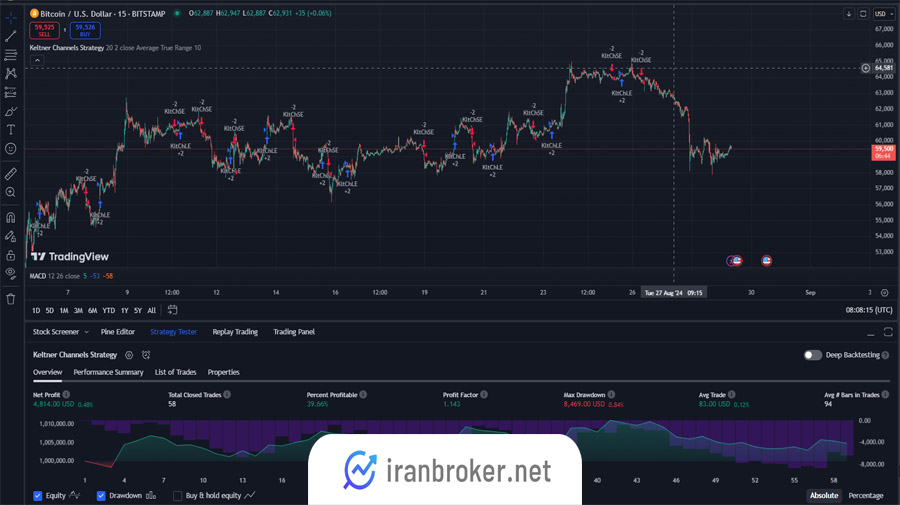This screenshot has height=505, width=900.
Task: Select the ruler measure tool
Action: click(10, 173)
